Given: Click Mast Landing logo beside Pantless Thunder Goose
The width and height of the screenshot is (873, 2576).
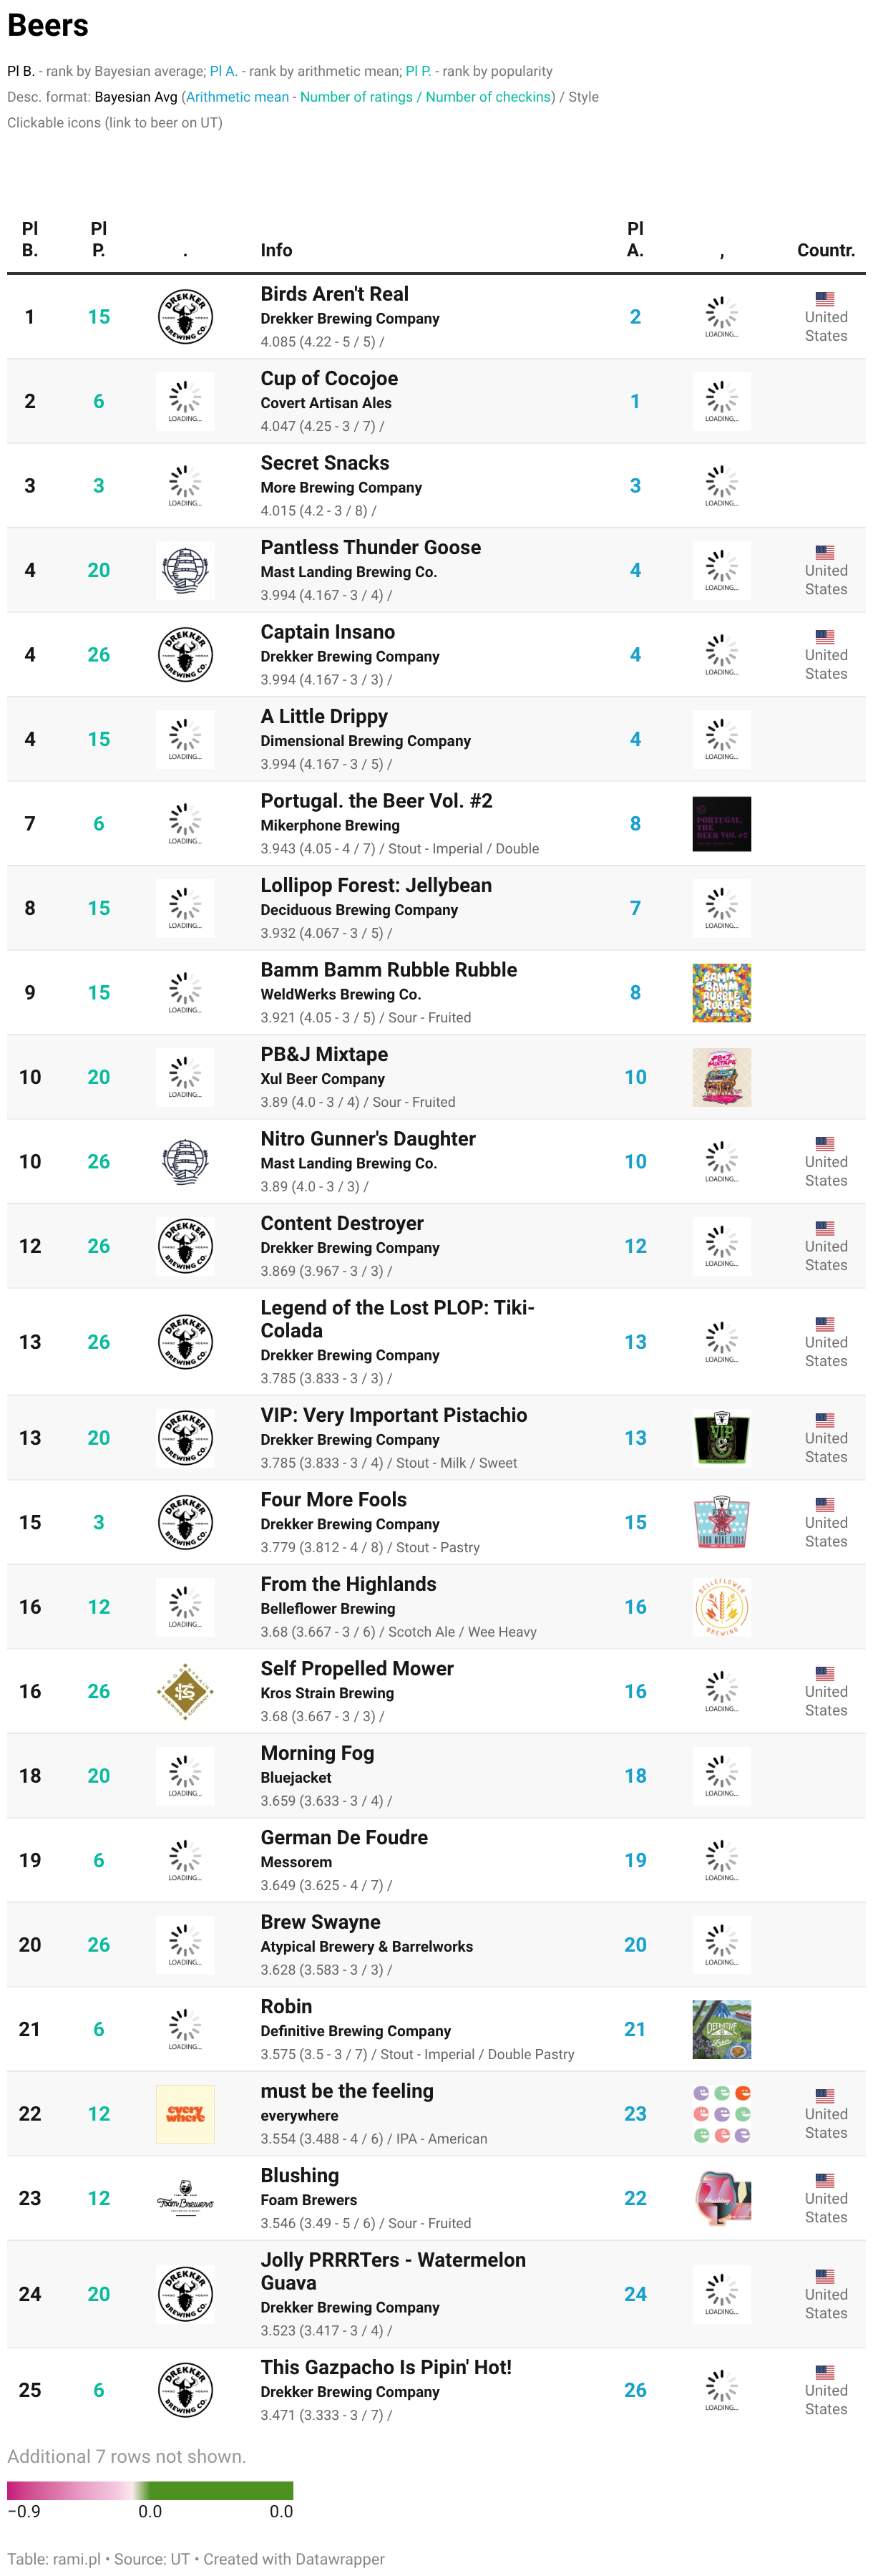Looking at the screenshot, I should [185, 570].
